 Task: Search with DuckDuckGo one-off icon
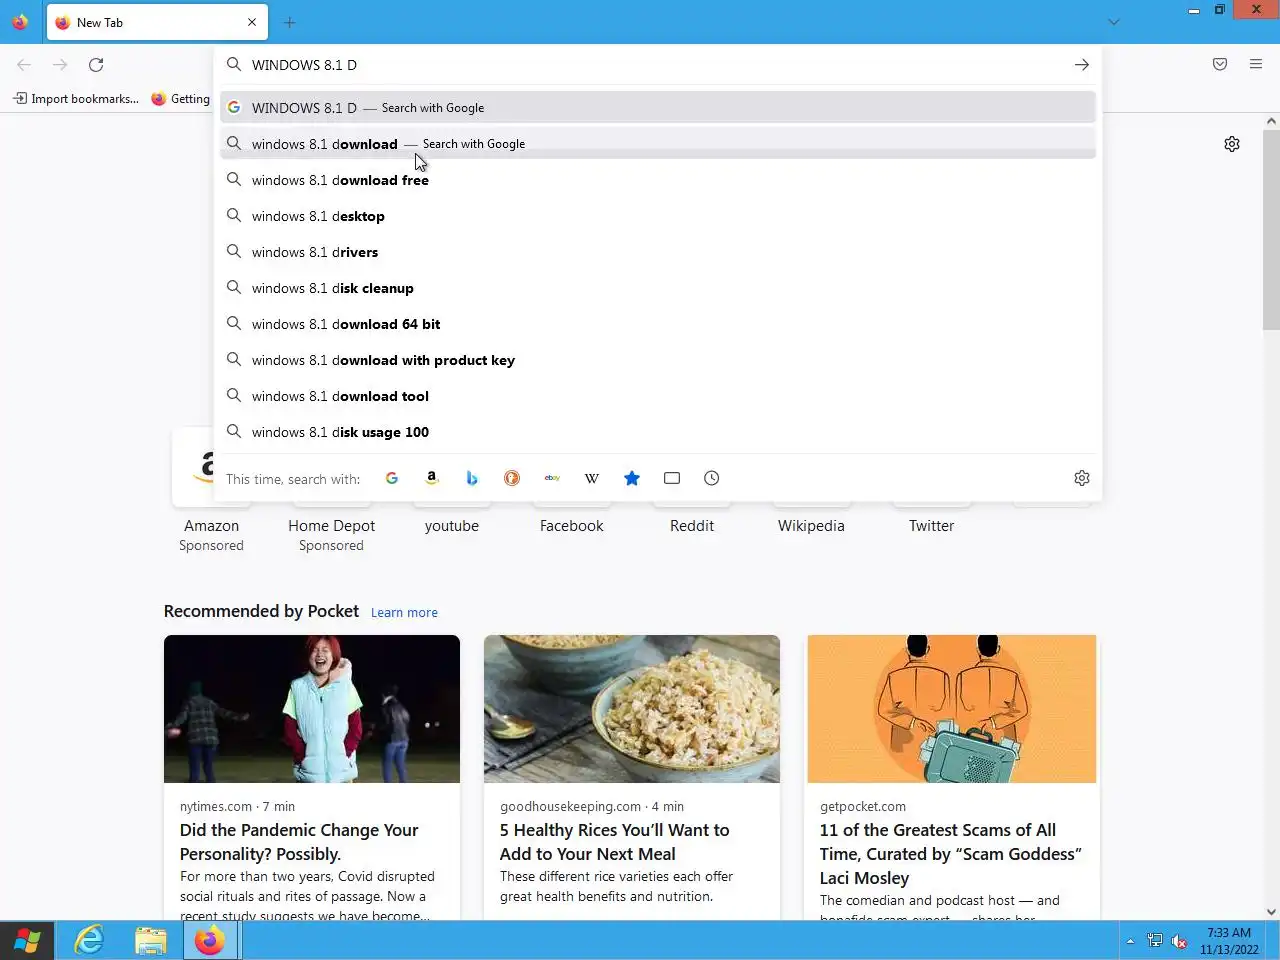point(512,478)
